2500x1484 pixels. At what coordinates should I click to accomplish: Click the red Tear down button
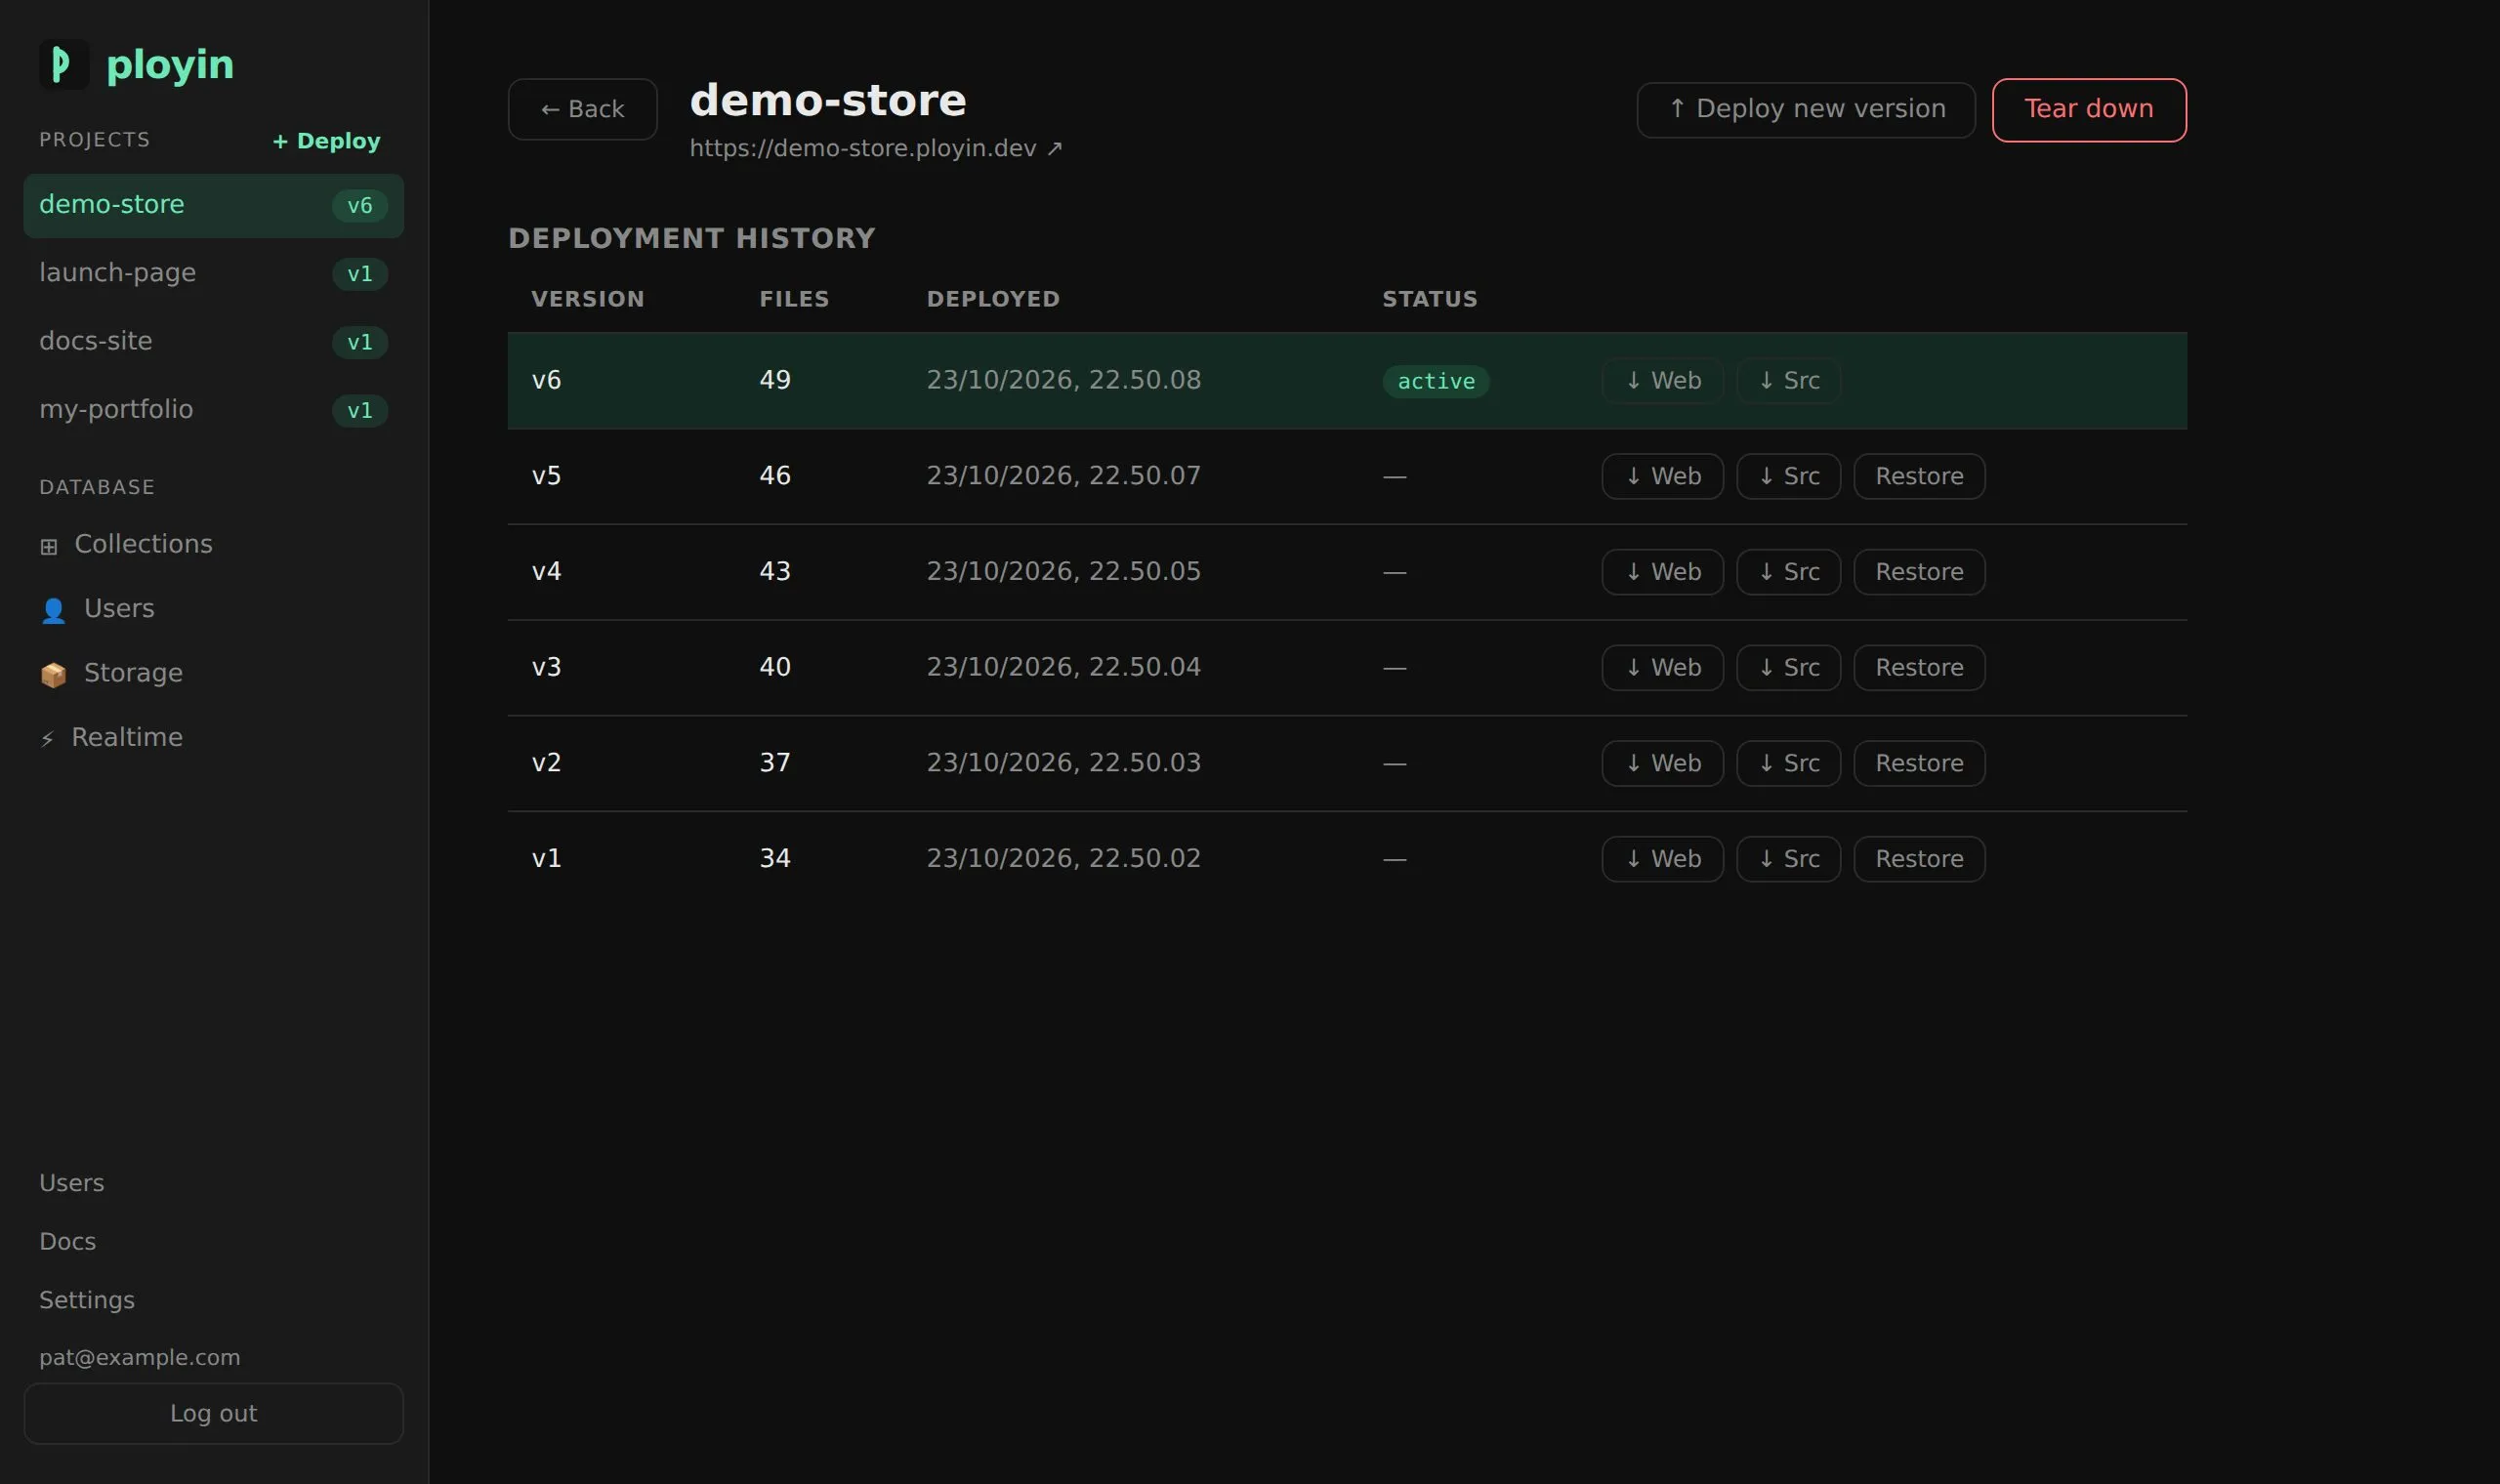2089,109
